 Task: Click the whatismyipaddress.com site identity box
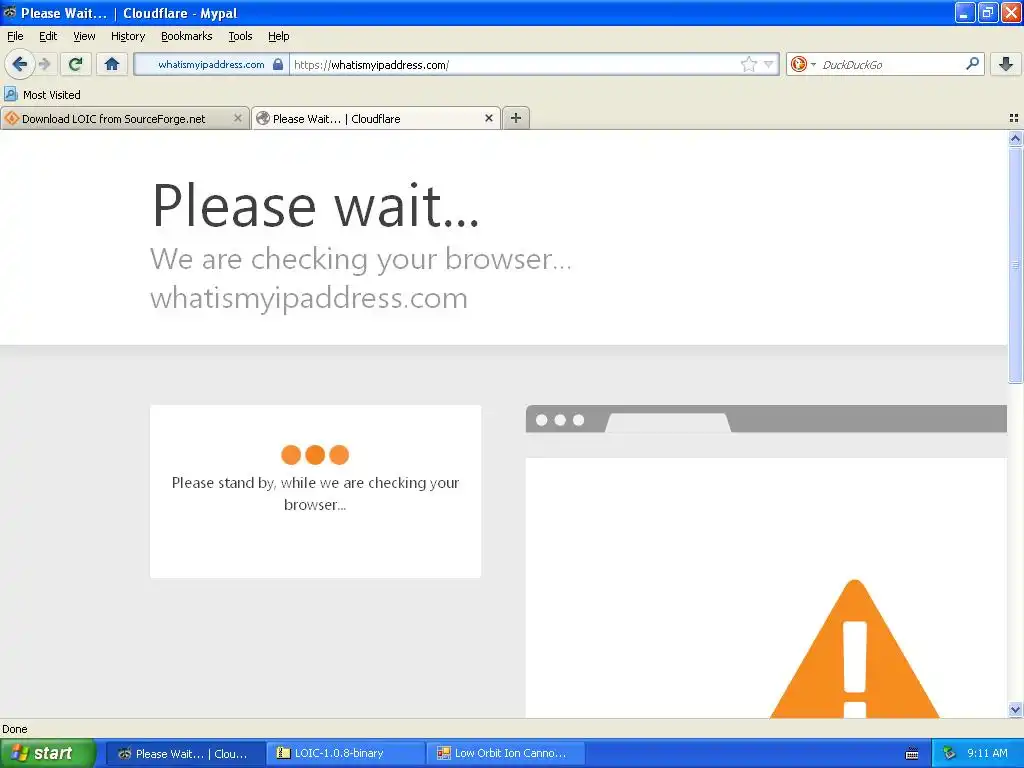212,64
